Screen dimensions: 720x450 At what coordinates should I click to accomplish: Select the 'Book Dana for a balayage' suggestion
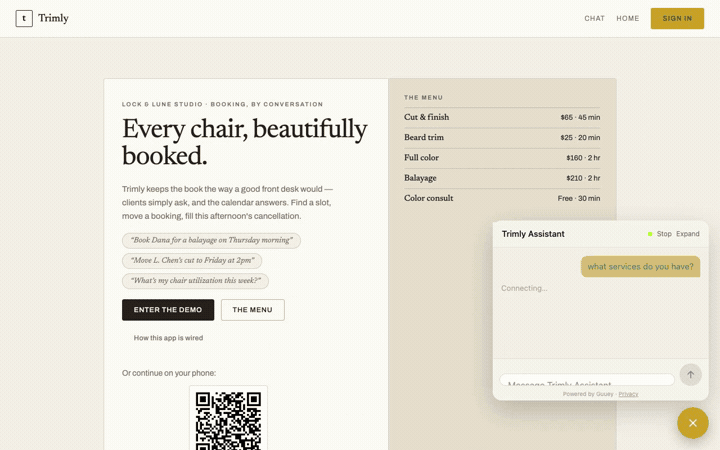211,240
